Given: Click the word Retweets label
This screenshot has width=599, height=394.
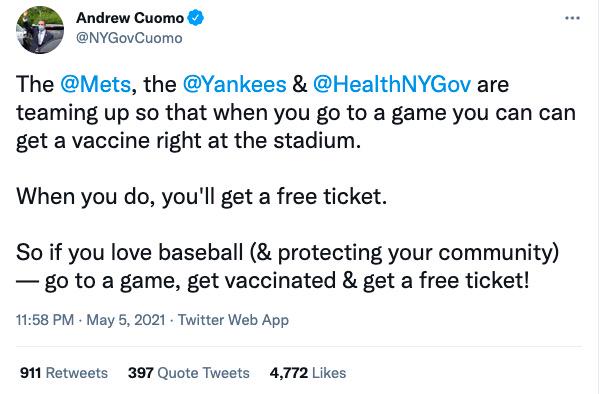Looking at the screenshot, I should tap(77, 373).
